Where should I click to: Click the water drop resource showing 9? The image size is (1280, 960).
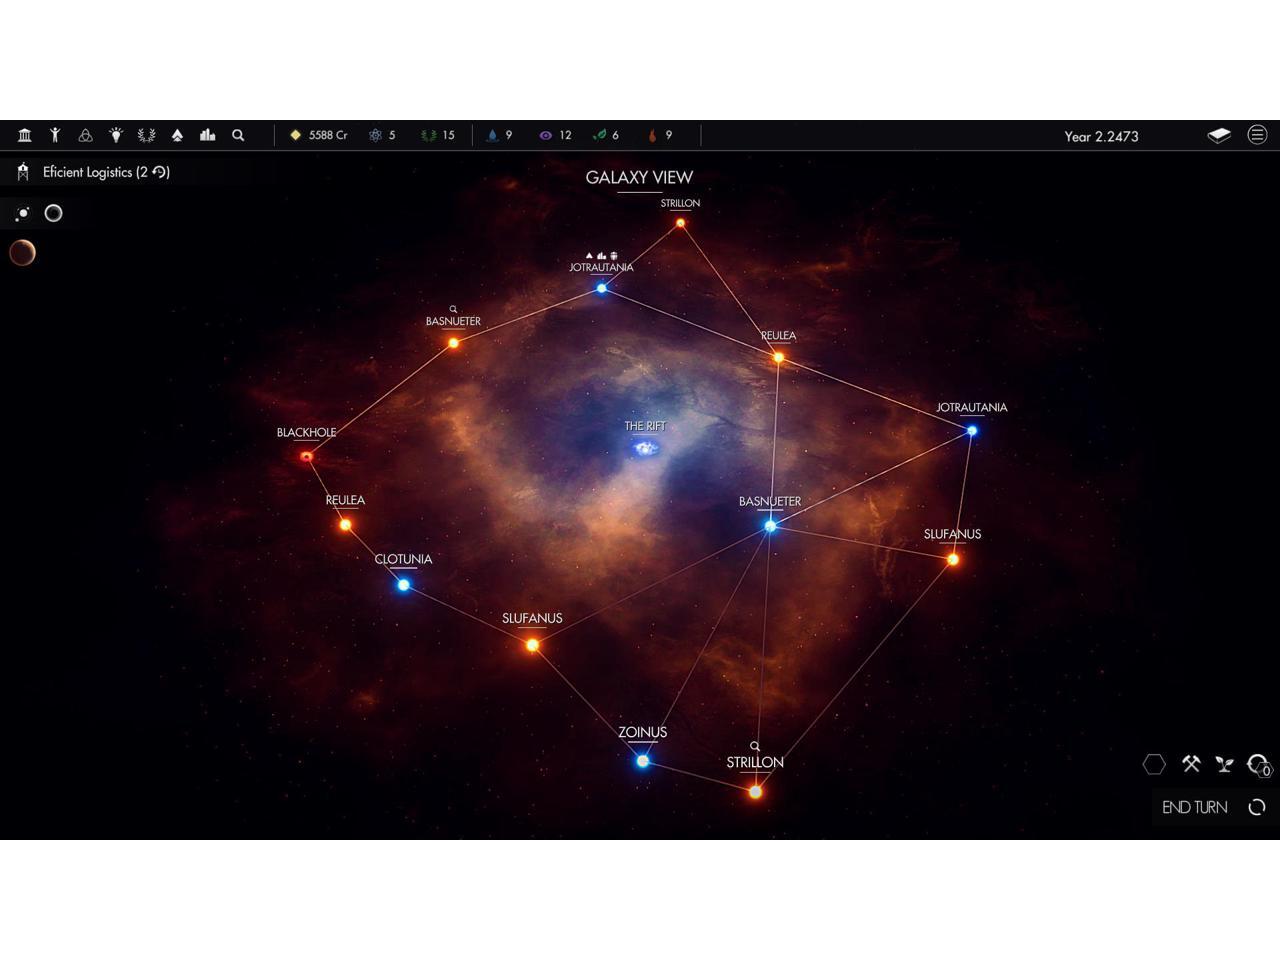coord(499,135)
